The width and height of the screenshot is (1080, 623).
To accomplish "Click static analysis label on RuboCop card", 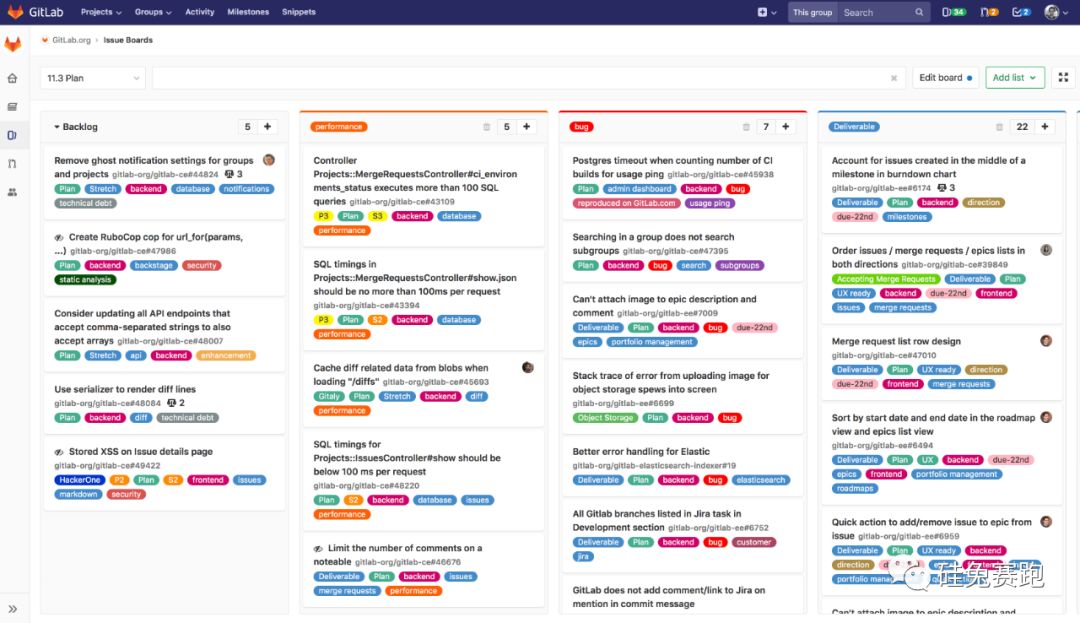I will pos(85,280).
